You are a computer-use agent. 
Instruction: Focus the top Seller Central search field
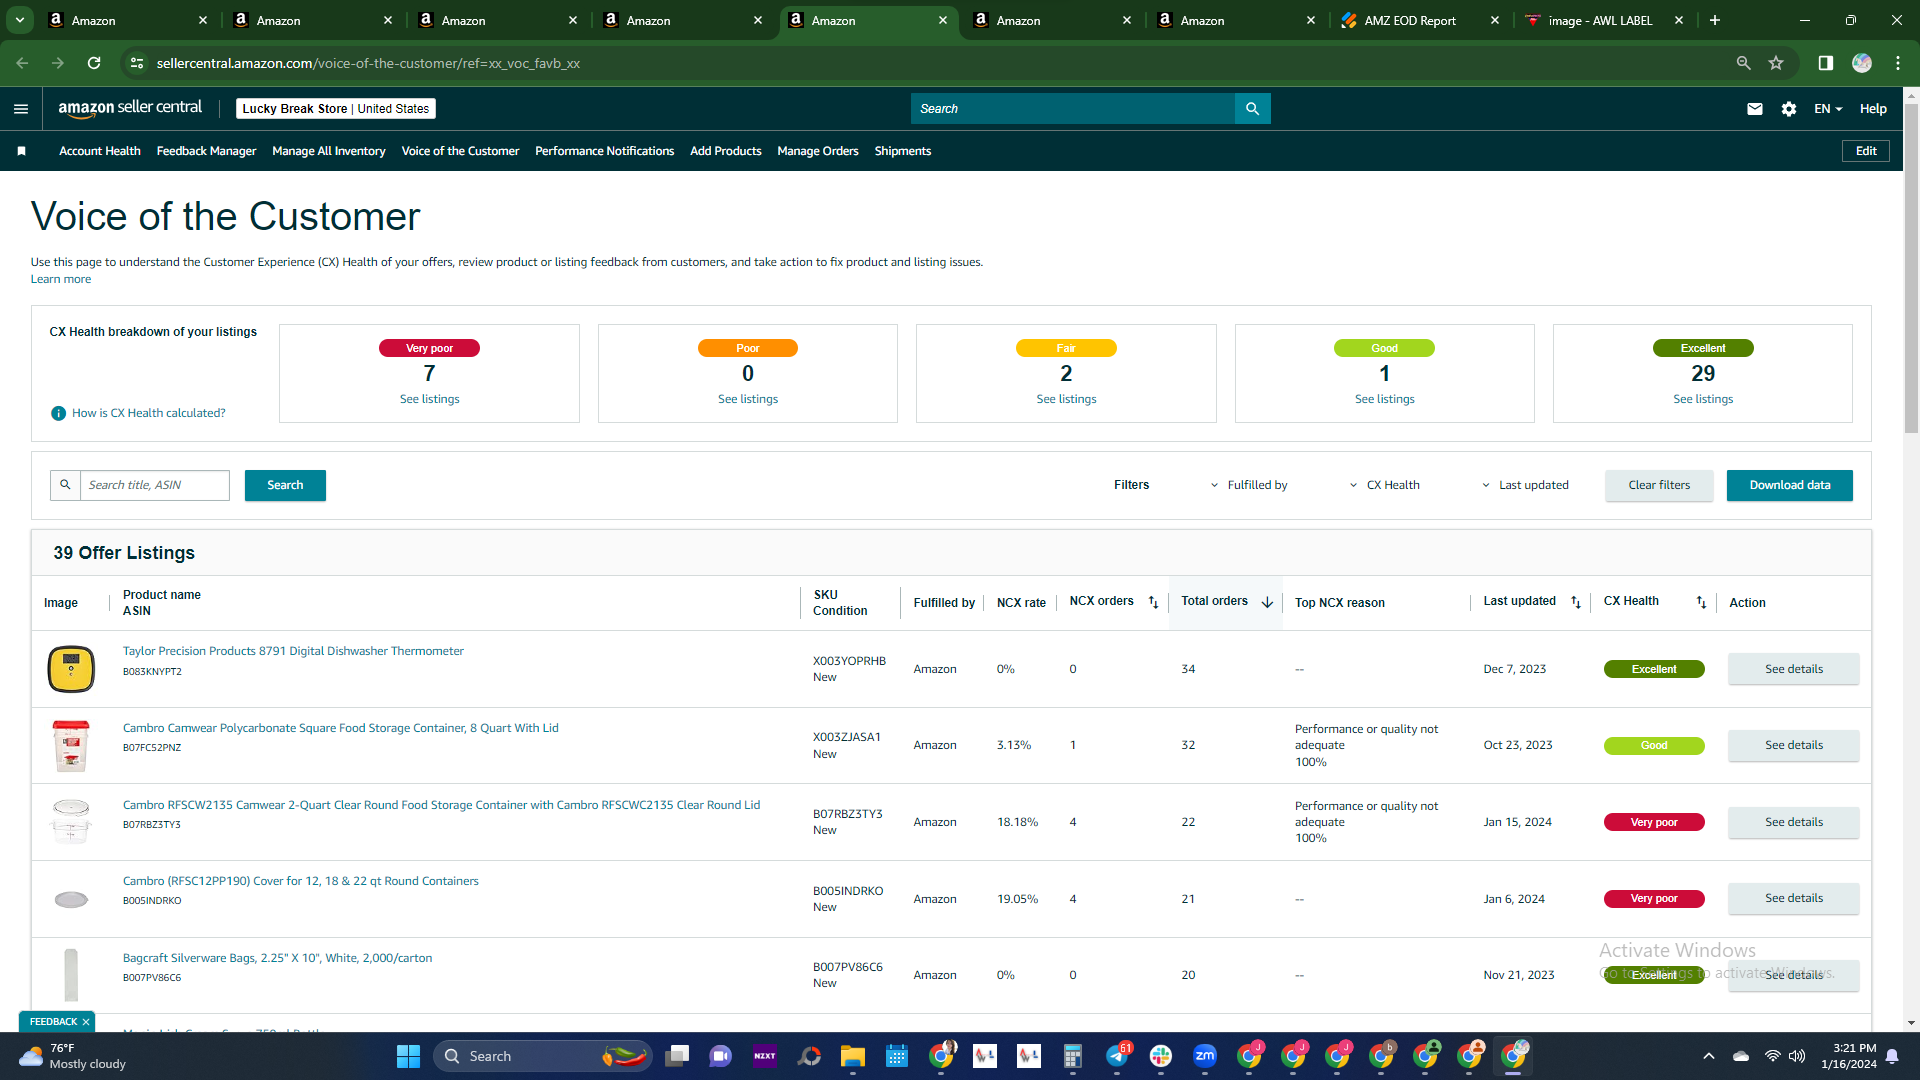tap(1073, 109)
